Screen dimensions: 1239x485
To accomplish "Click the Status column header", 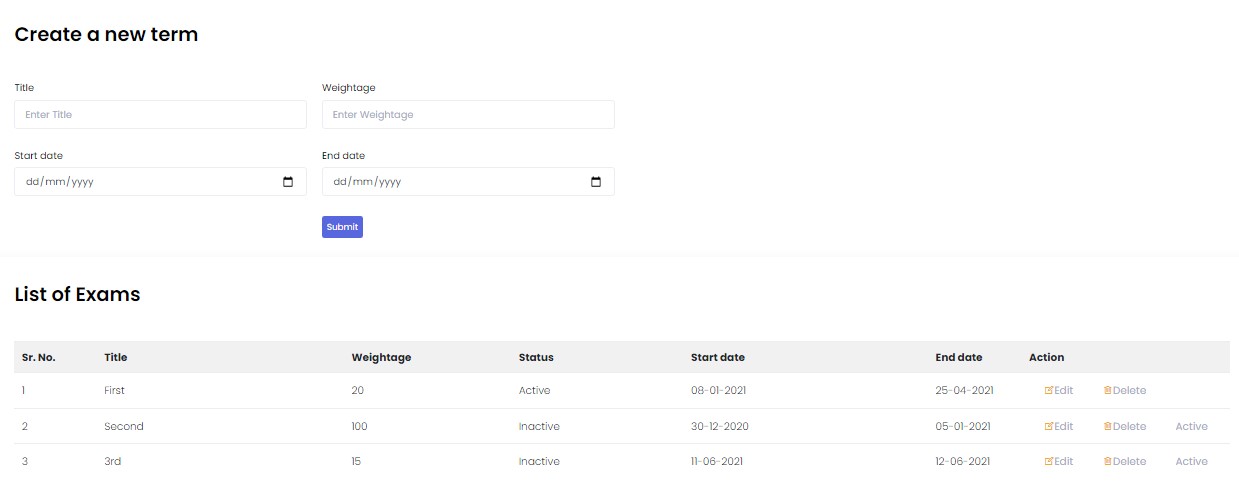I will 536,358.
